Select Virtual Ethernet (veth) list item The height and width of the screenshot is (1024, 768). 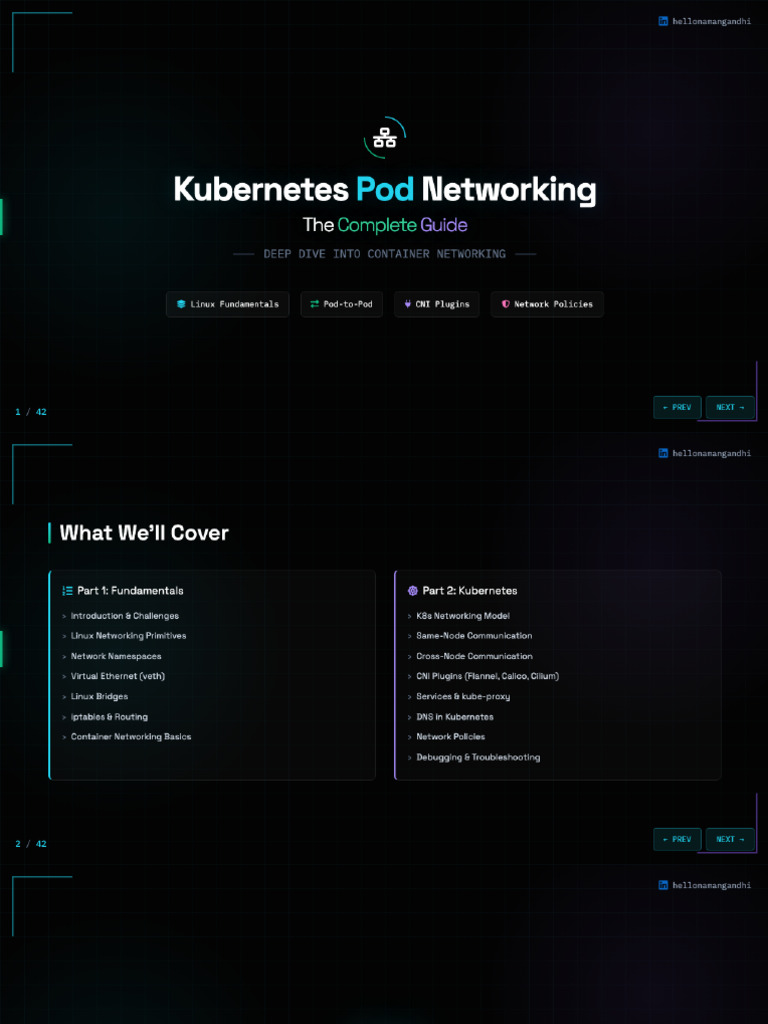(118, 676)
